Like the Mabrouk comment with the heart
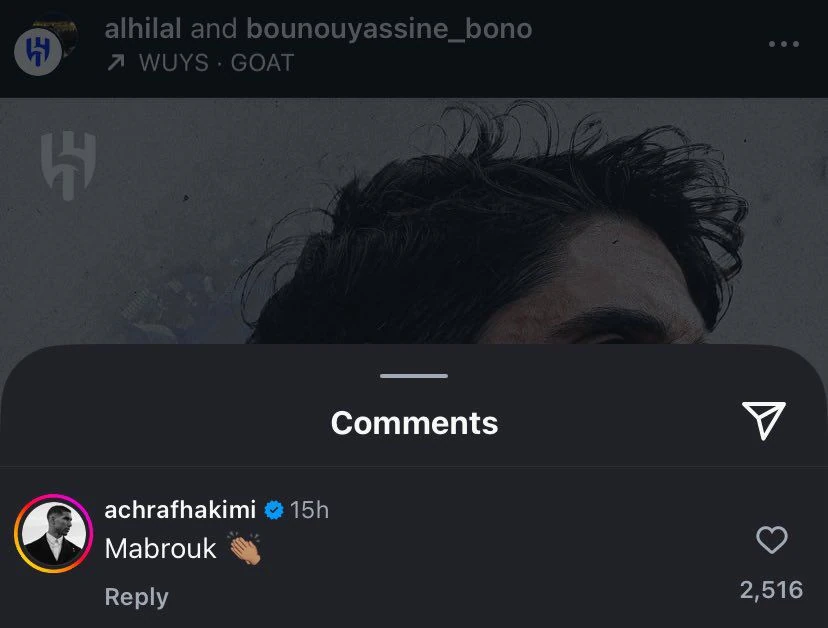This screenshot has width=828, height=628. 771,541
